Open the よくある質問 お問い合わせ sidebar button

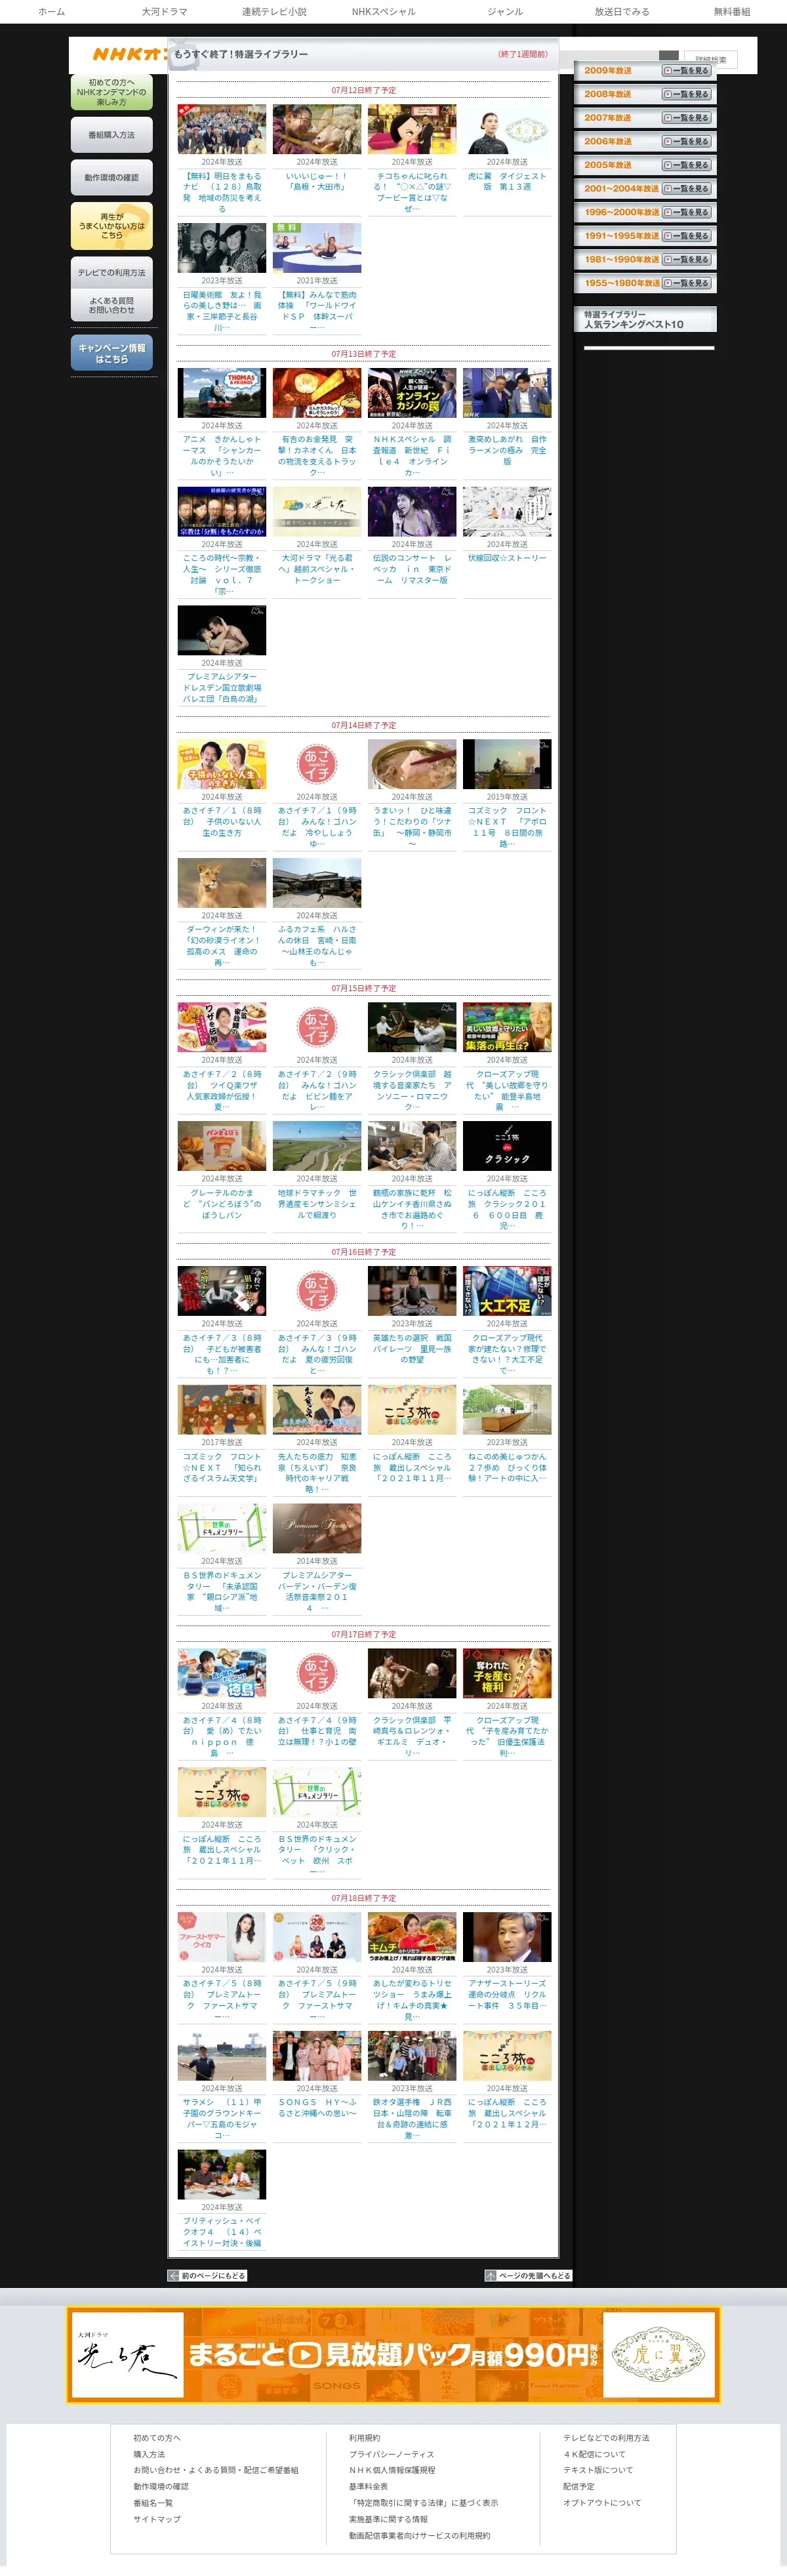[x=112, y=305]
